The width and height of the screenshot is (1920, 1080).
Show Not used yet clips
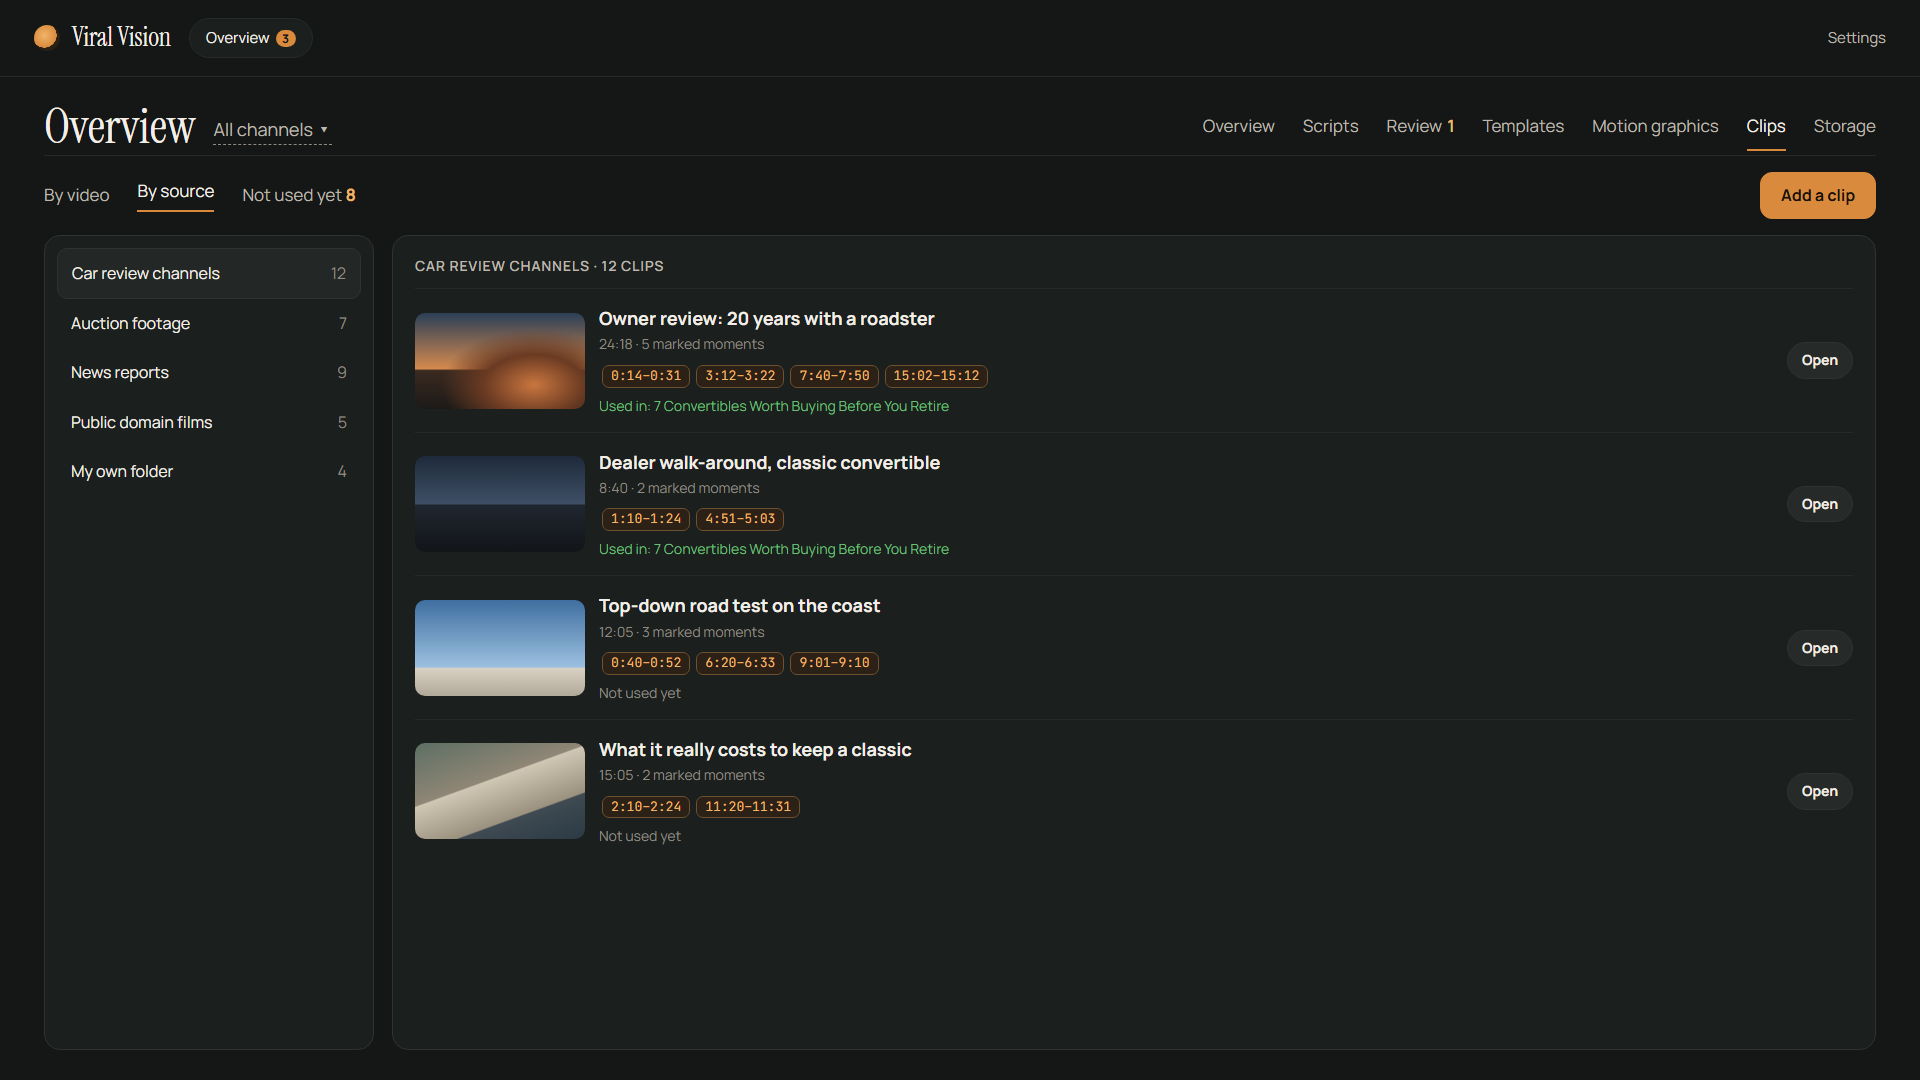(x=298, y=195)
